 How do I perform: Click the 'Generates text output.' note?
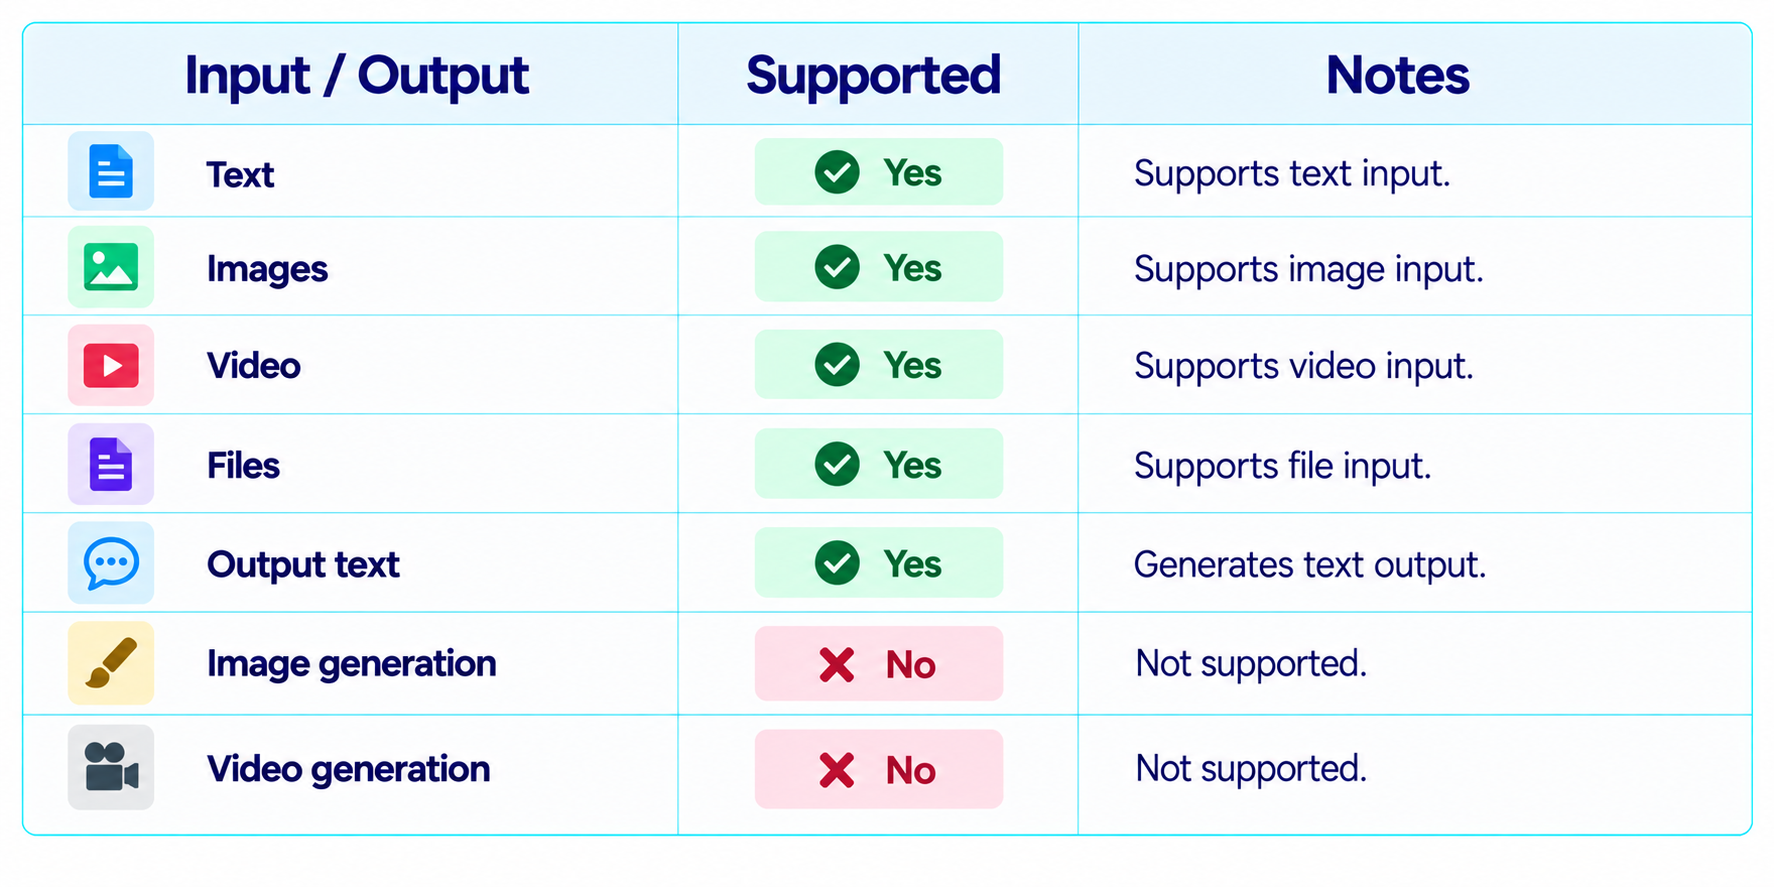(x=1310, y=565)
